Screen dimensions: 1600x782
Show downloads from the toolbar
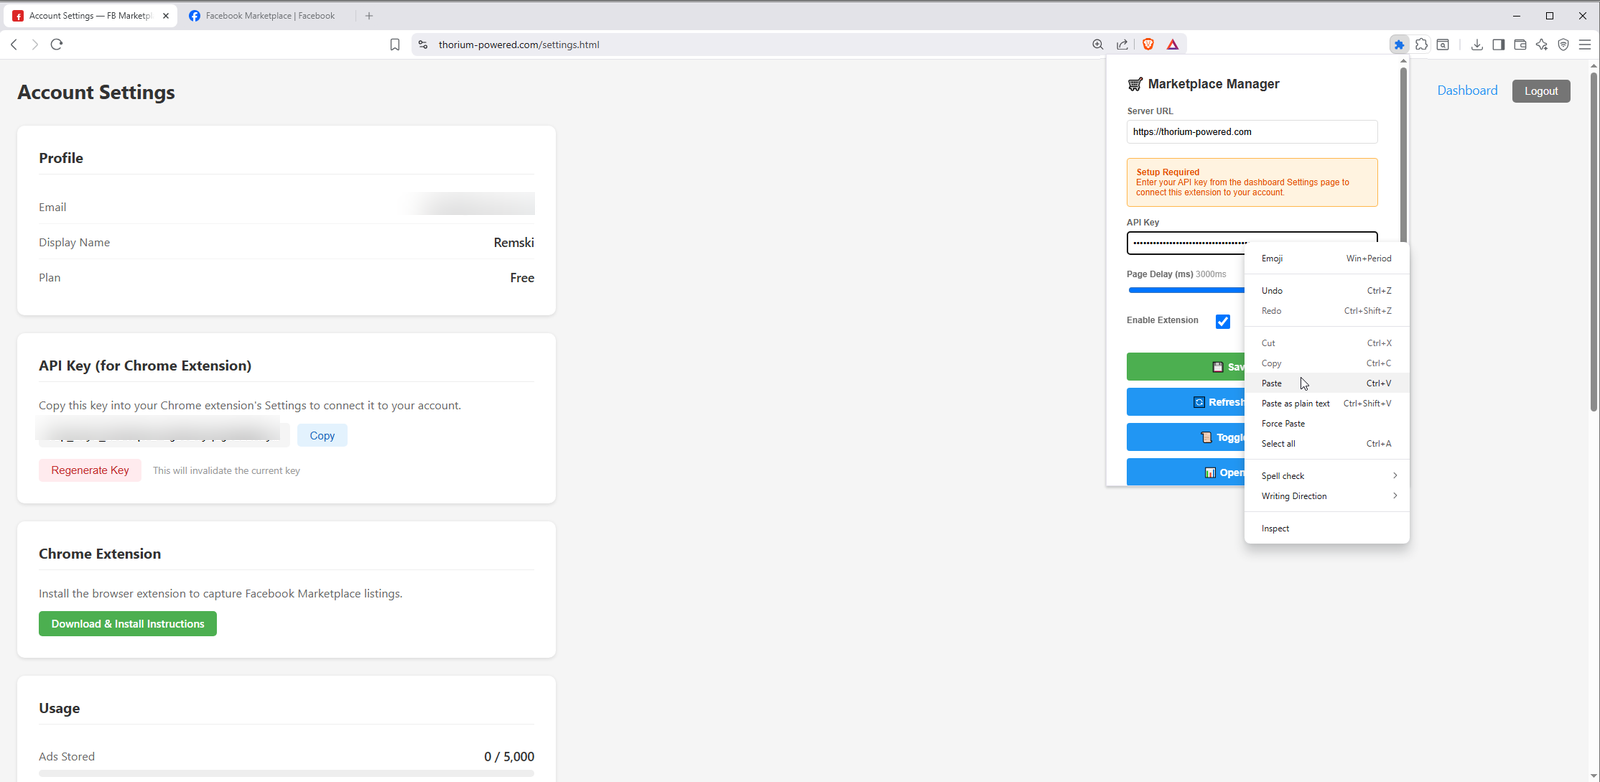[x=1477, y=44]
